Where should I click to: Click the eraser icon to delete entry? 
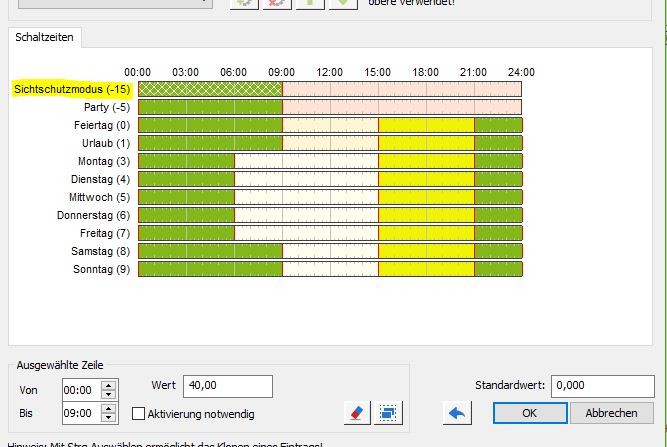(357, 413)
